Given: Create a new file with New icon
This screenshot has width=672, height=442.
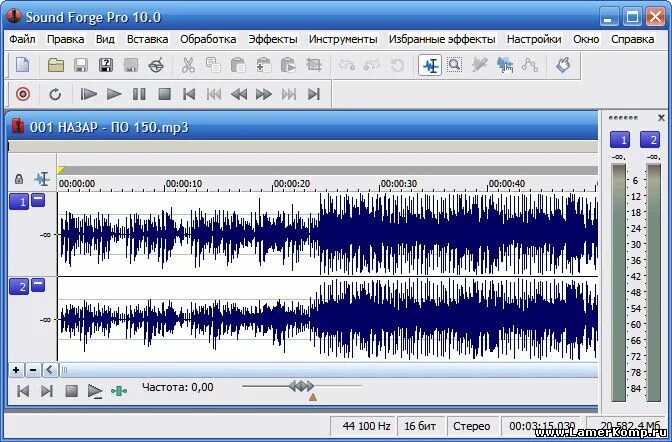Looking at the screenshot, I should pyautogui.click(x=23, y=65).
